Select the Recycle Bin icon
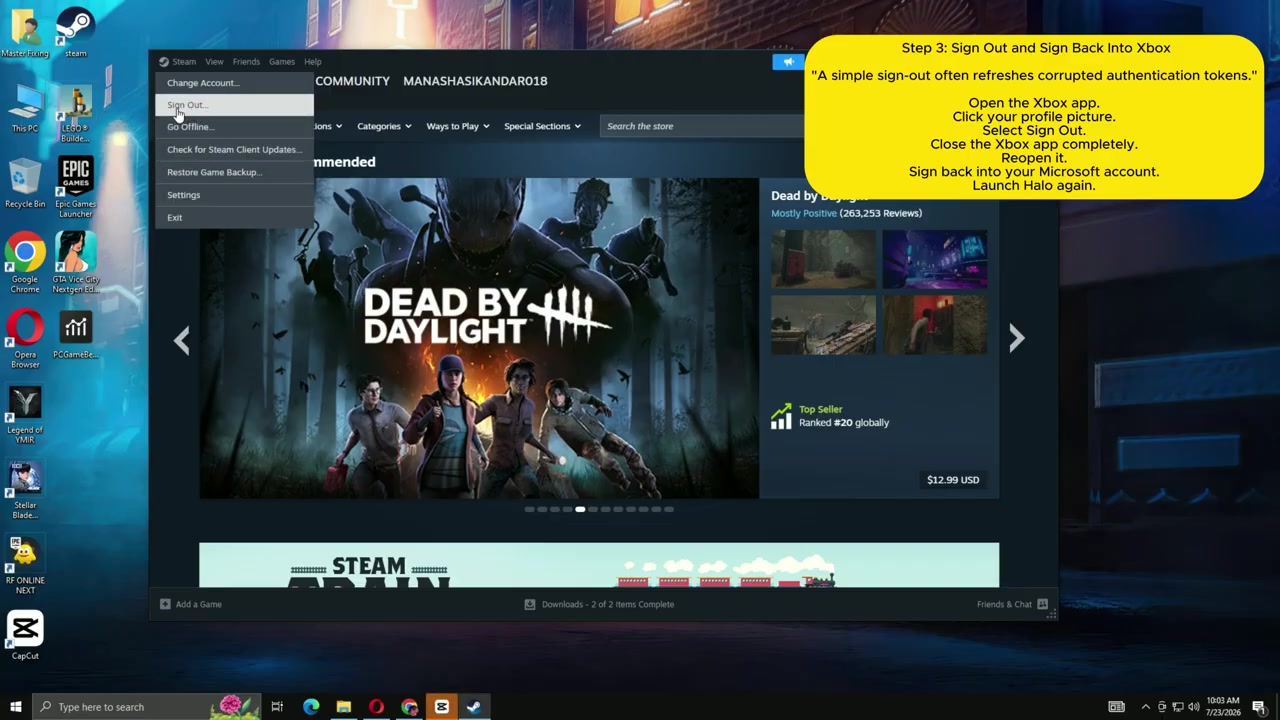 coord(25,185)
